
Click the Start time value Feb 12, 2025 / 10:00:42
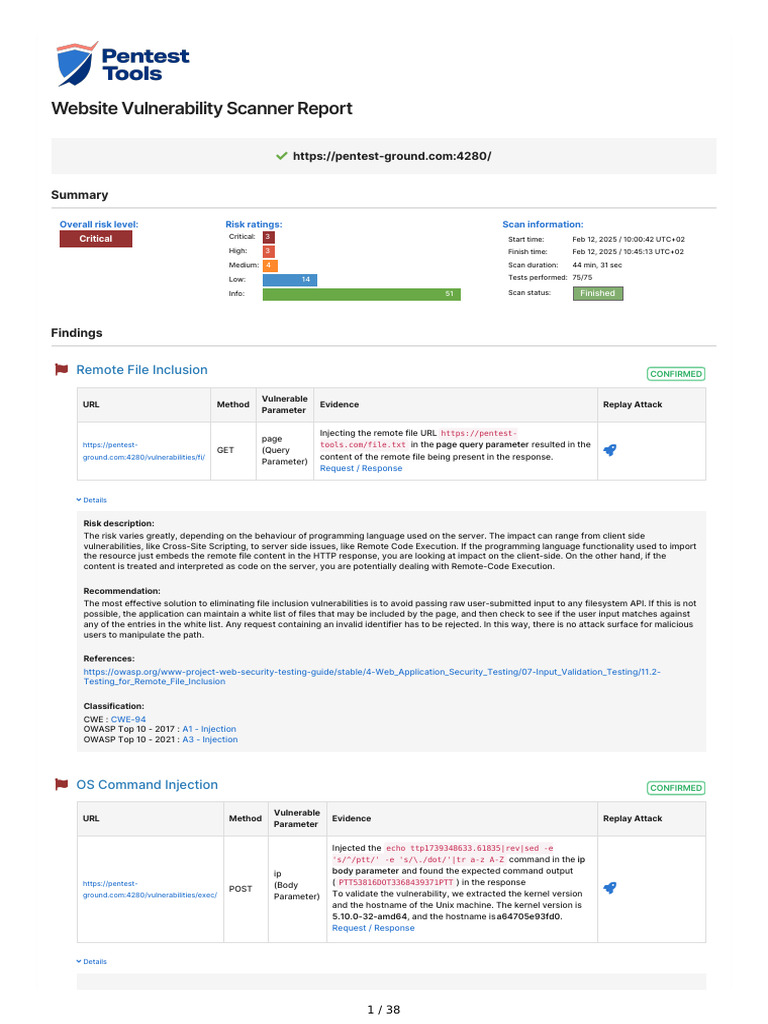click(628, 239)
